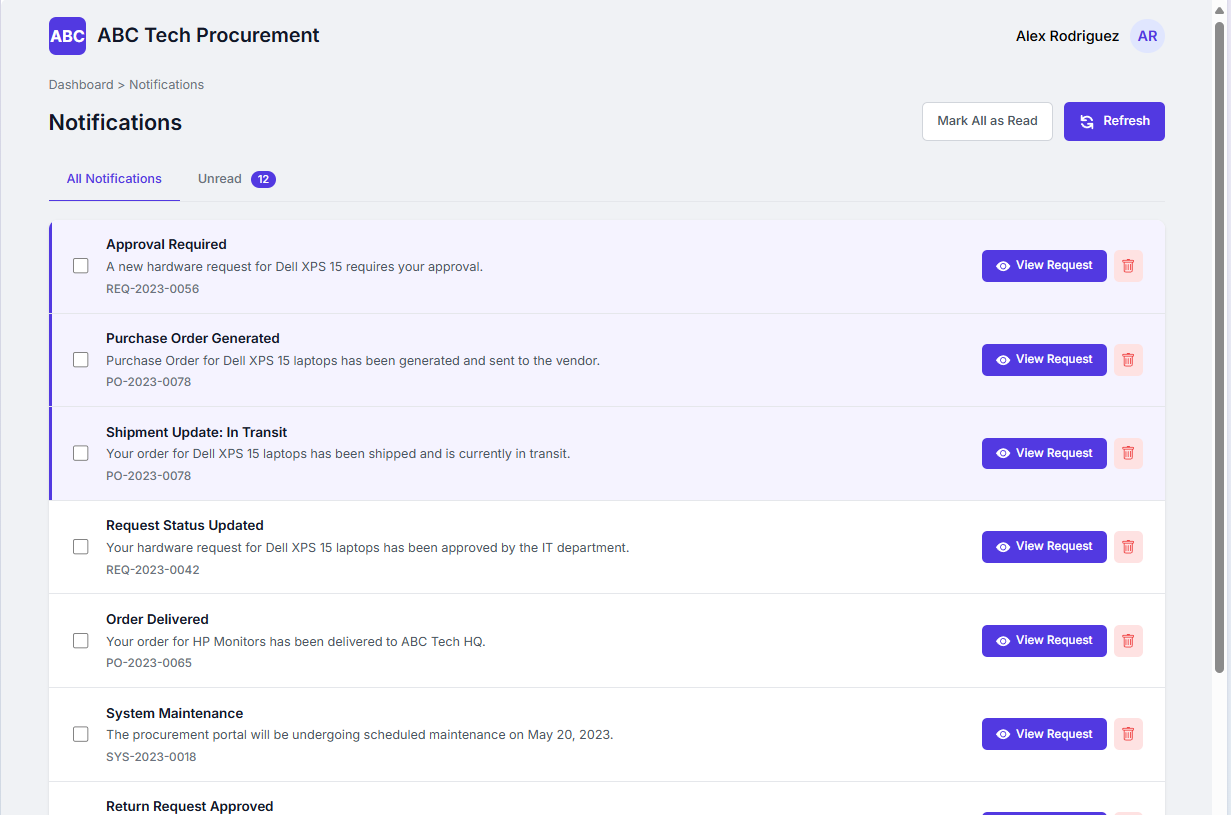The height and width of the screenshot is (815, 1231).
Task: Click the ABC logo icon
Action: pyautogui.click(x=67, y=36)
